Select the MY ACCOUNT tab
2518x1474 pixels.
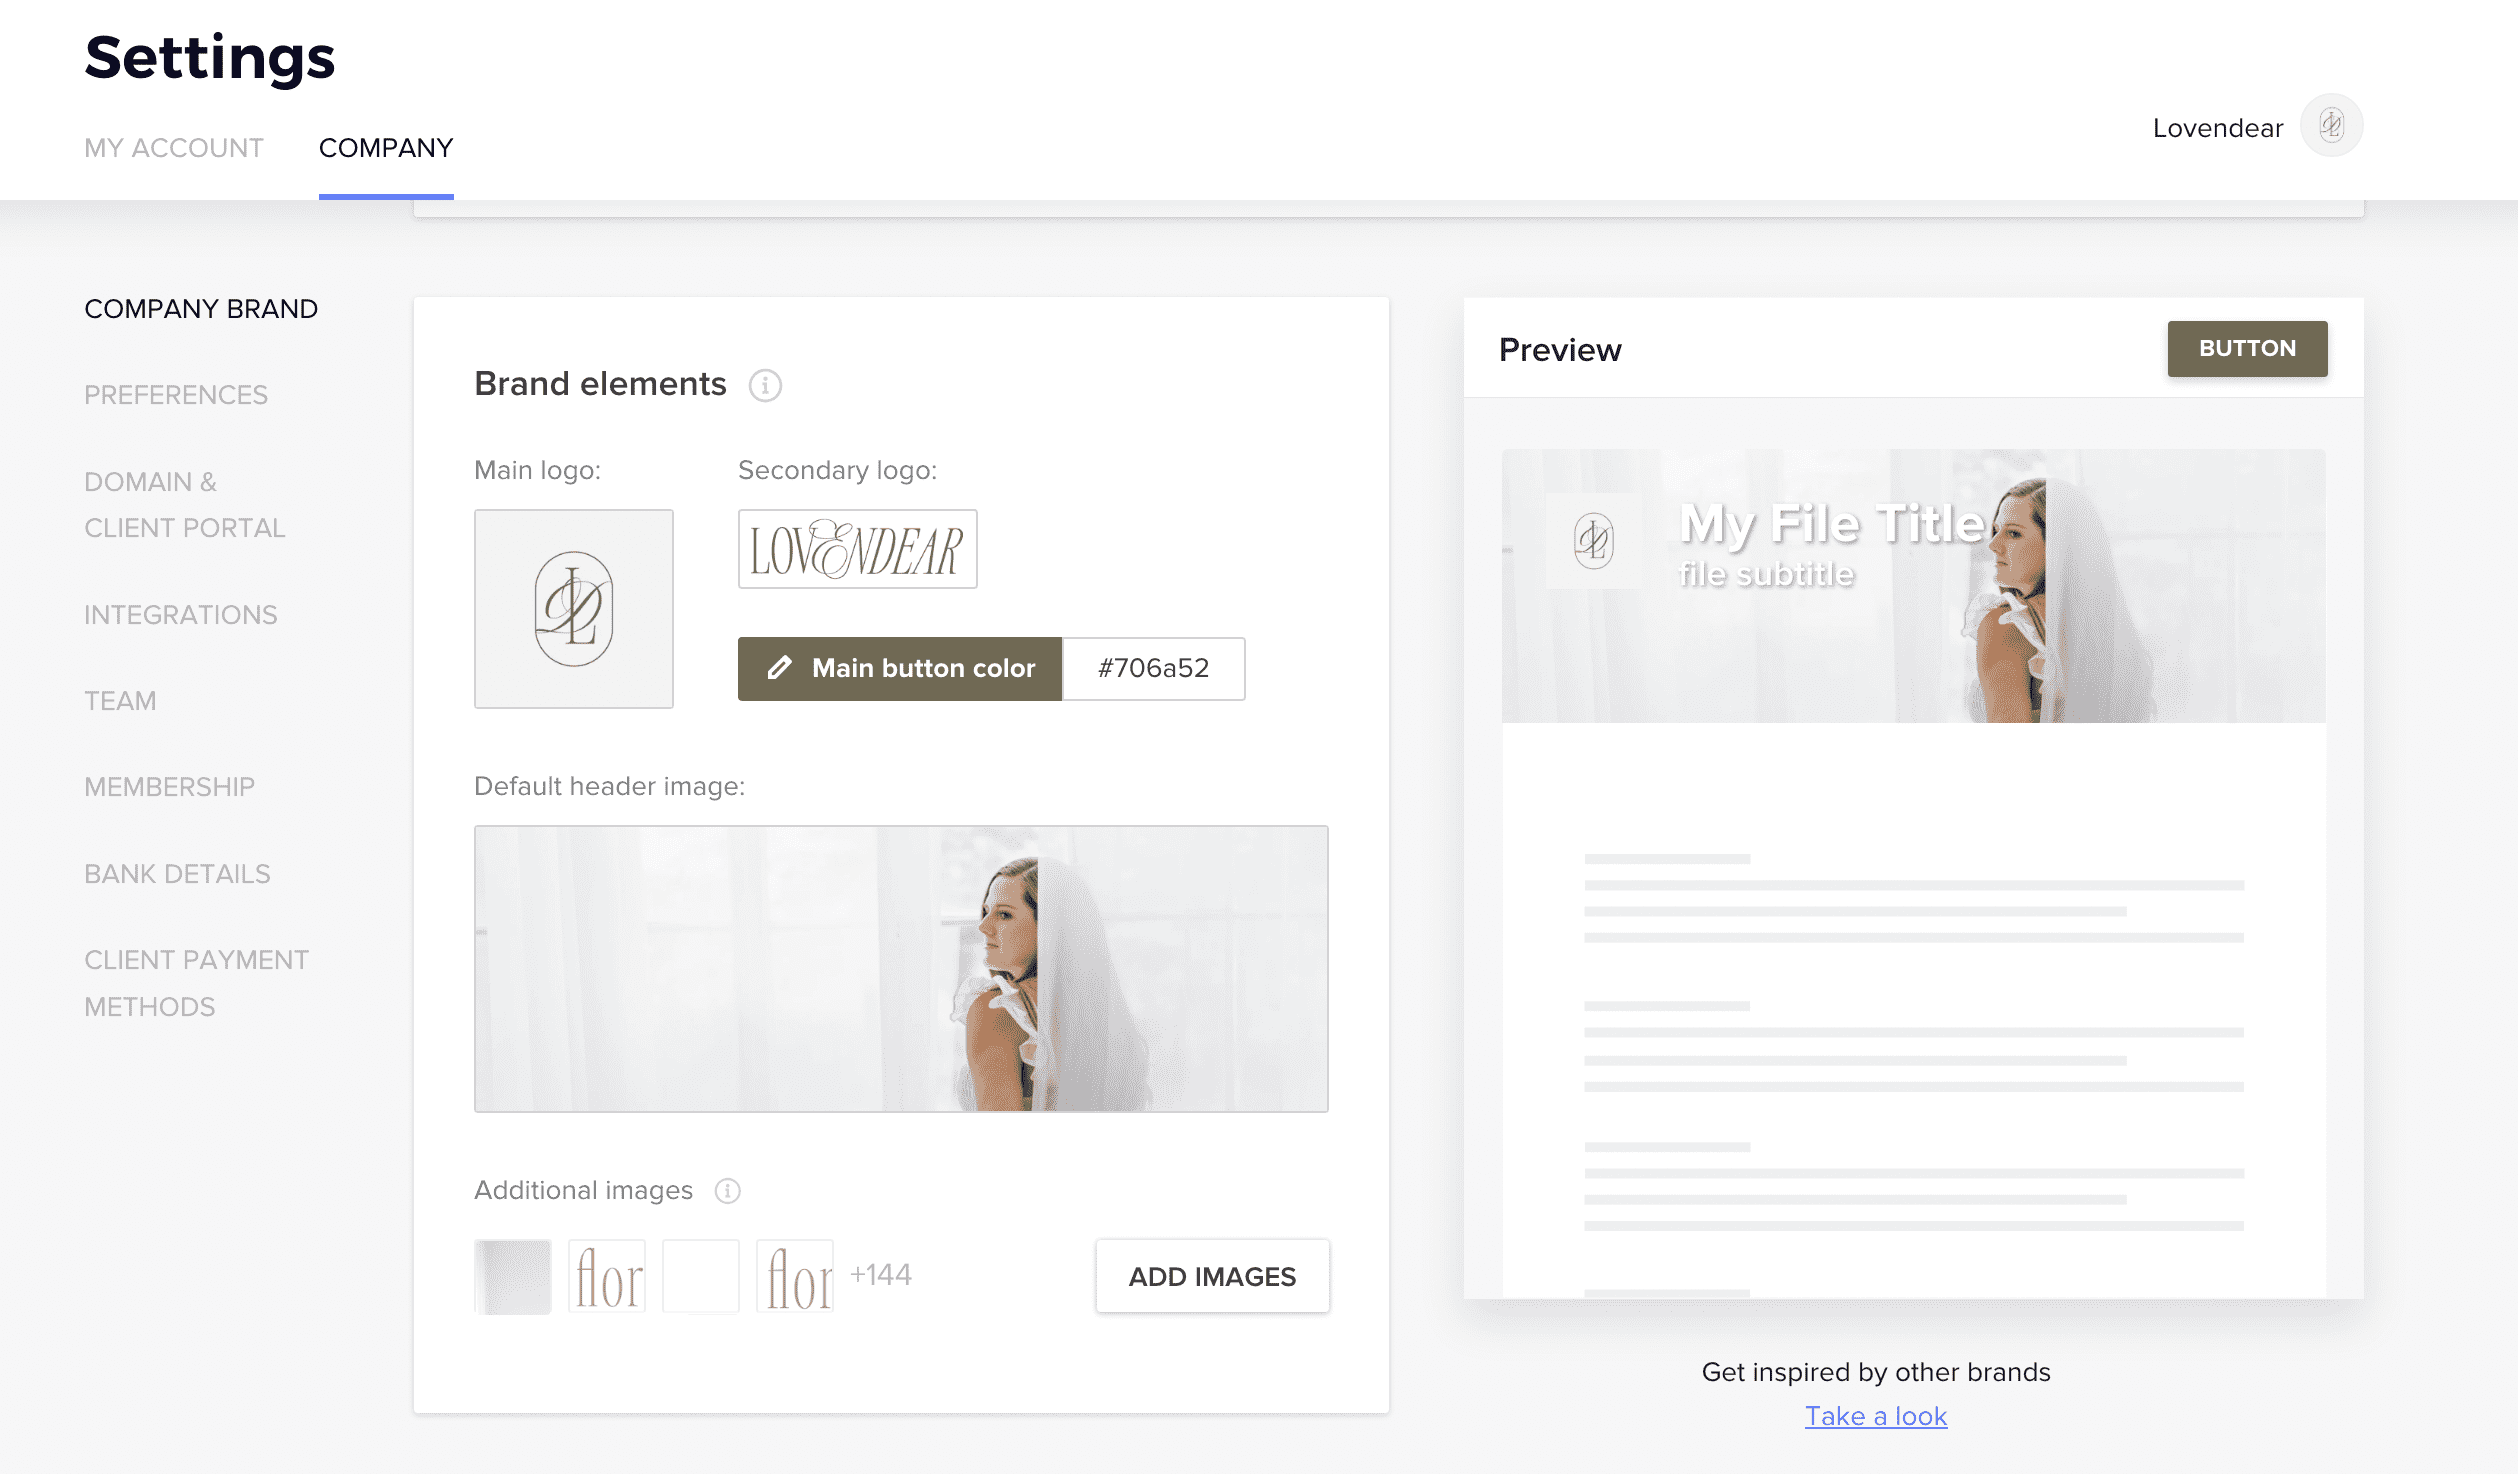coord(174,147)
